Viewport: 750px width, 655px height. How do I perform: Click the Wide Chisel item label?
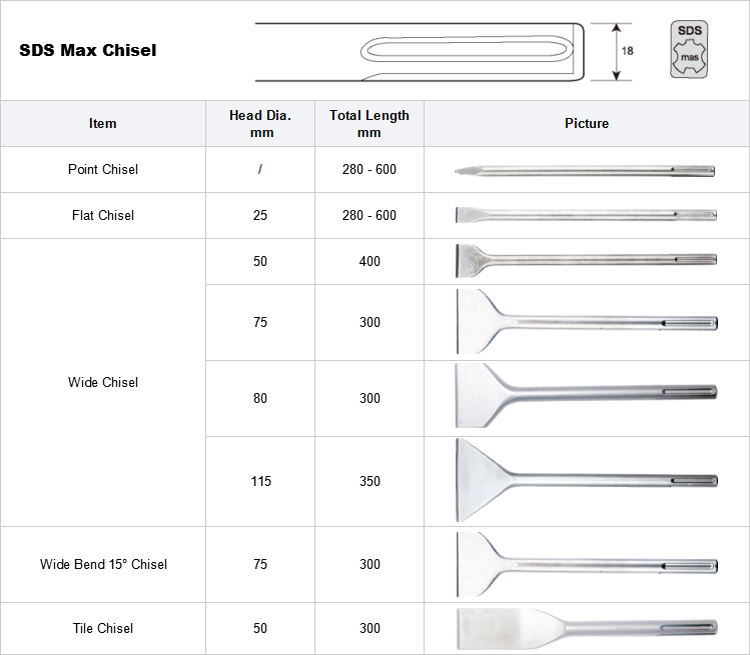pos(103,382)
